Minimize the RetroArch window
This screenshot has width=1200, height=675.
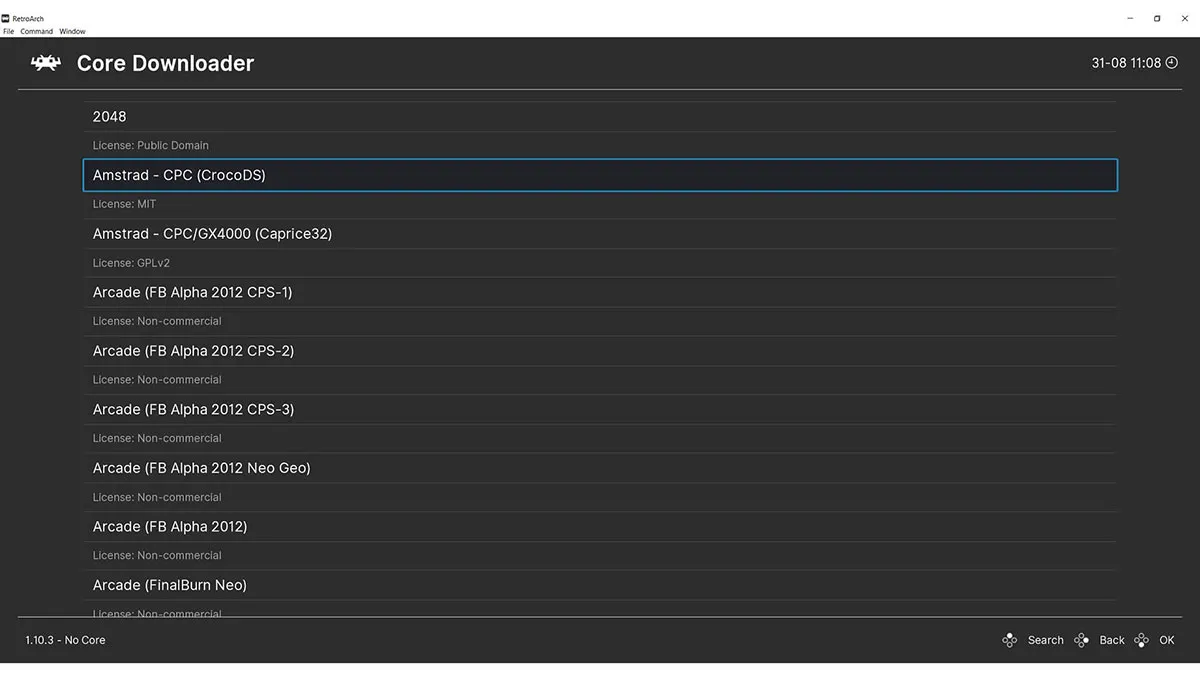coord(1130,18)
